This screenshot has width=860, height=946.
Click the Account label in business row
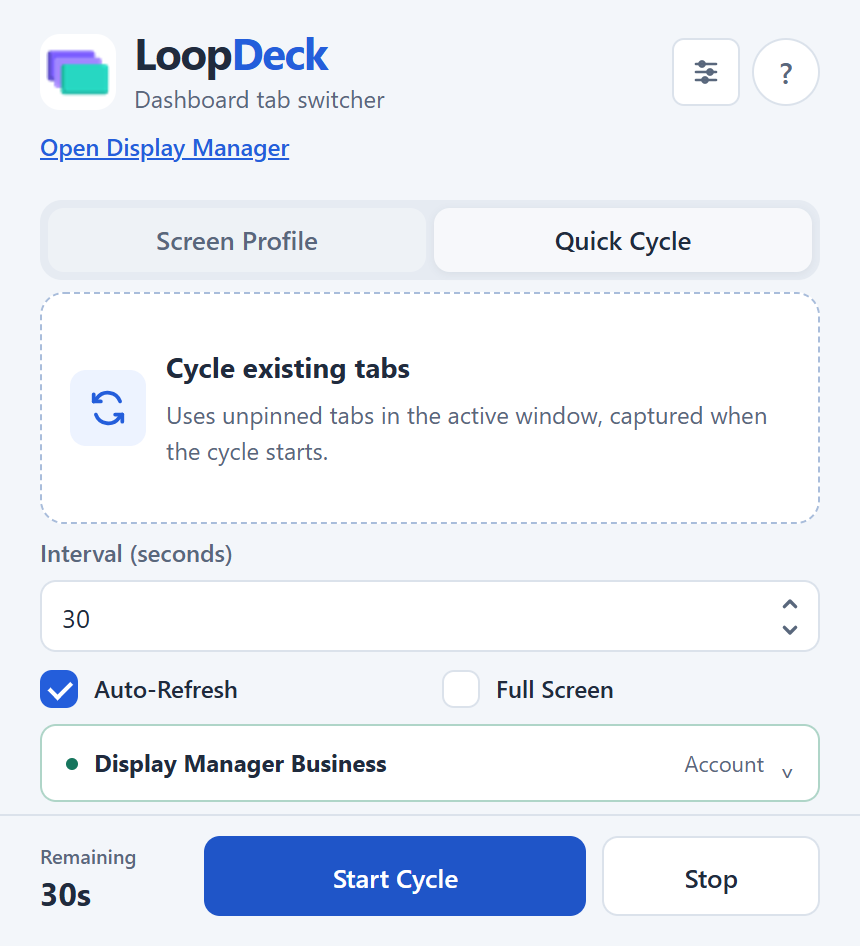click(x=724, y=764)
